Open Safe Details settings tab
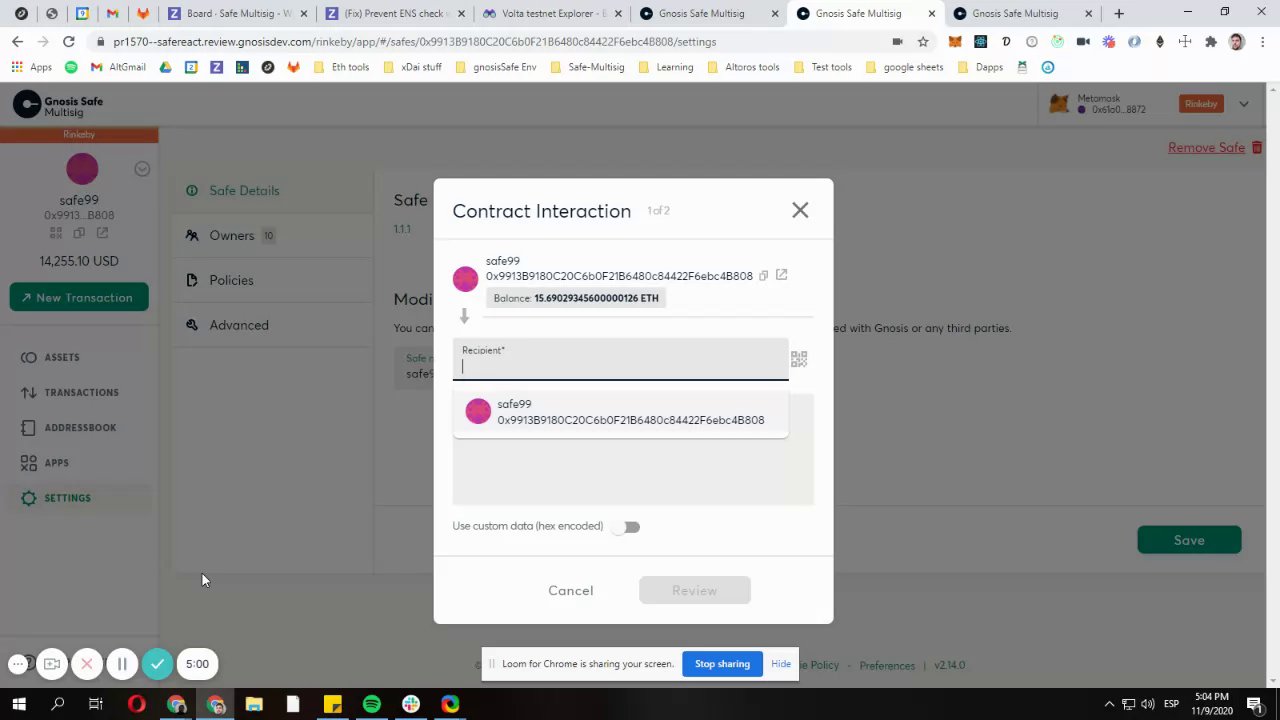The image size is (1280, 720). (272, 191)
